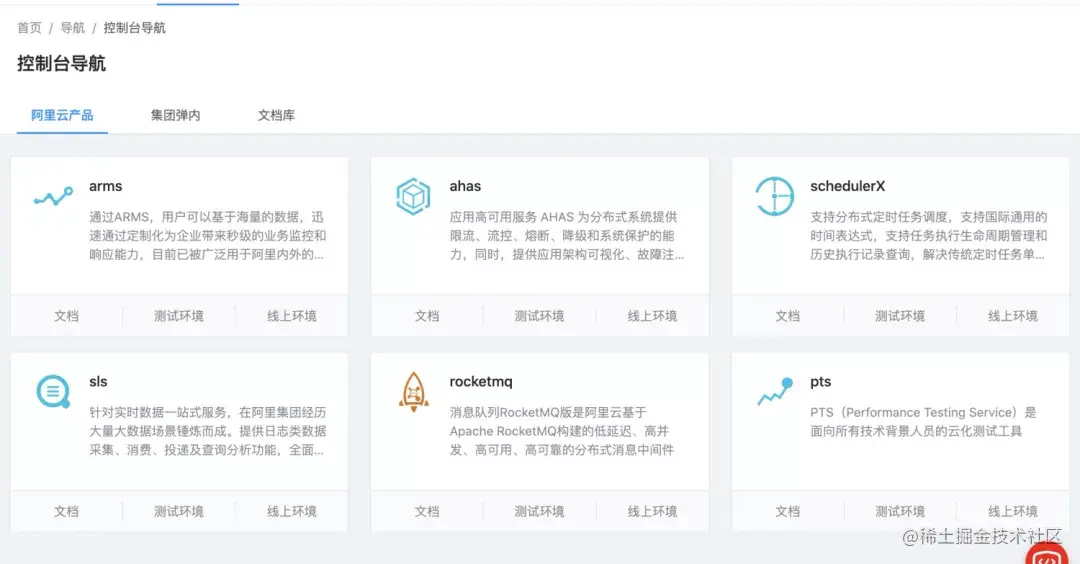Switch to the 集团弹内 tab
This screenshot has width=1080, height=564.
click(x=176, y=115)
